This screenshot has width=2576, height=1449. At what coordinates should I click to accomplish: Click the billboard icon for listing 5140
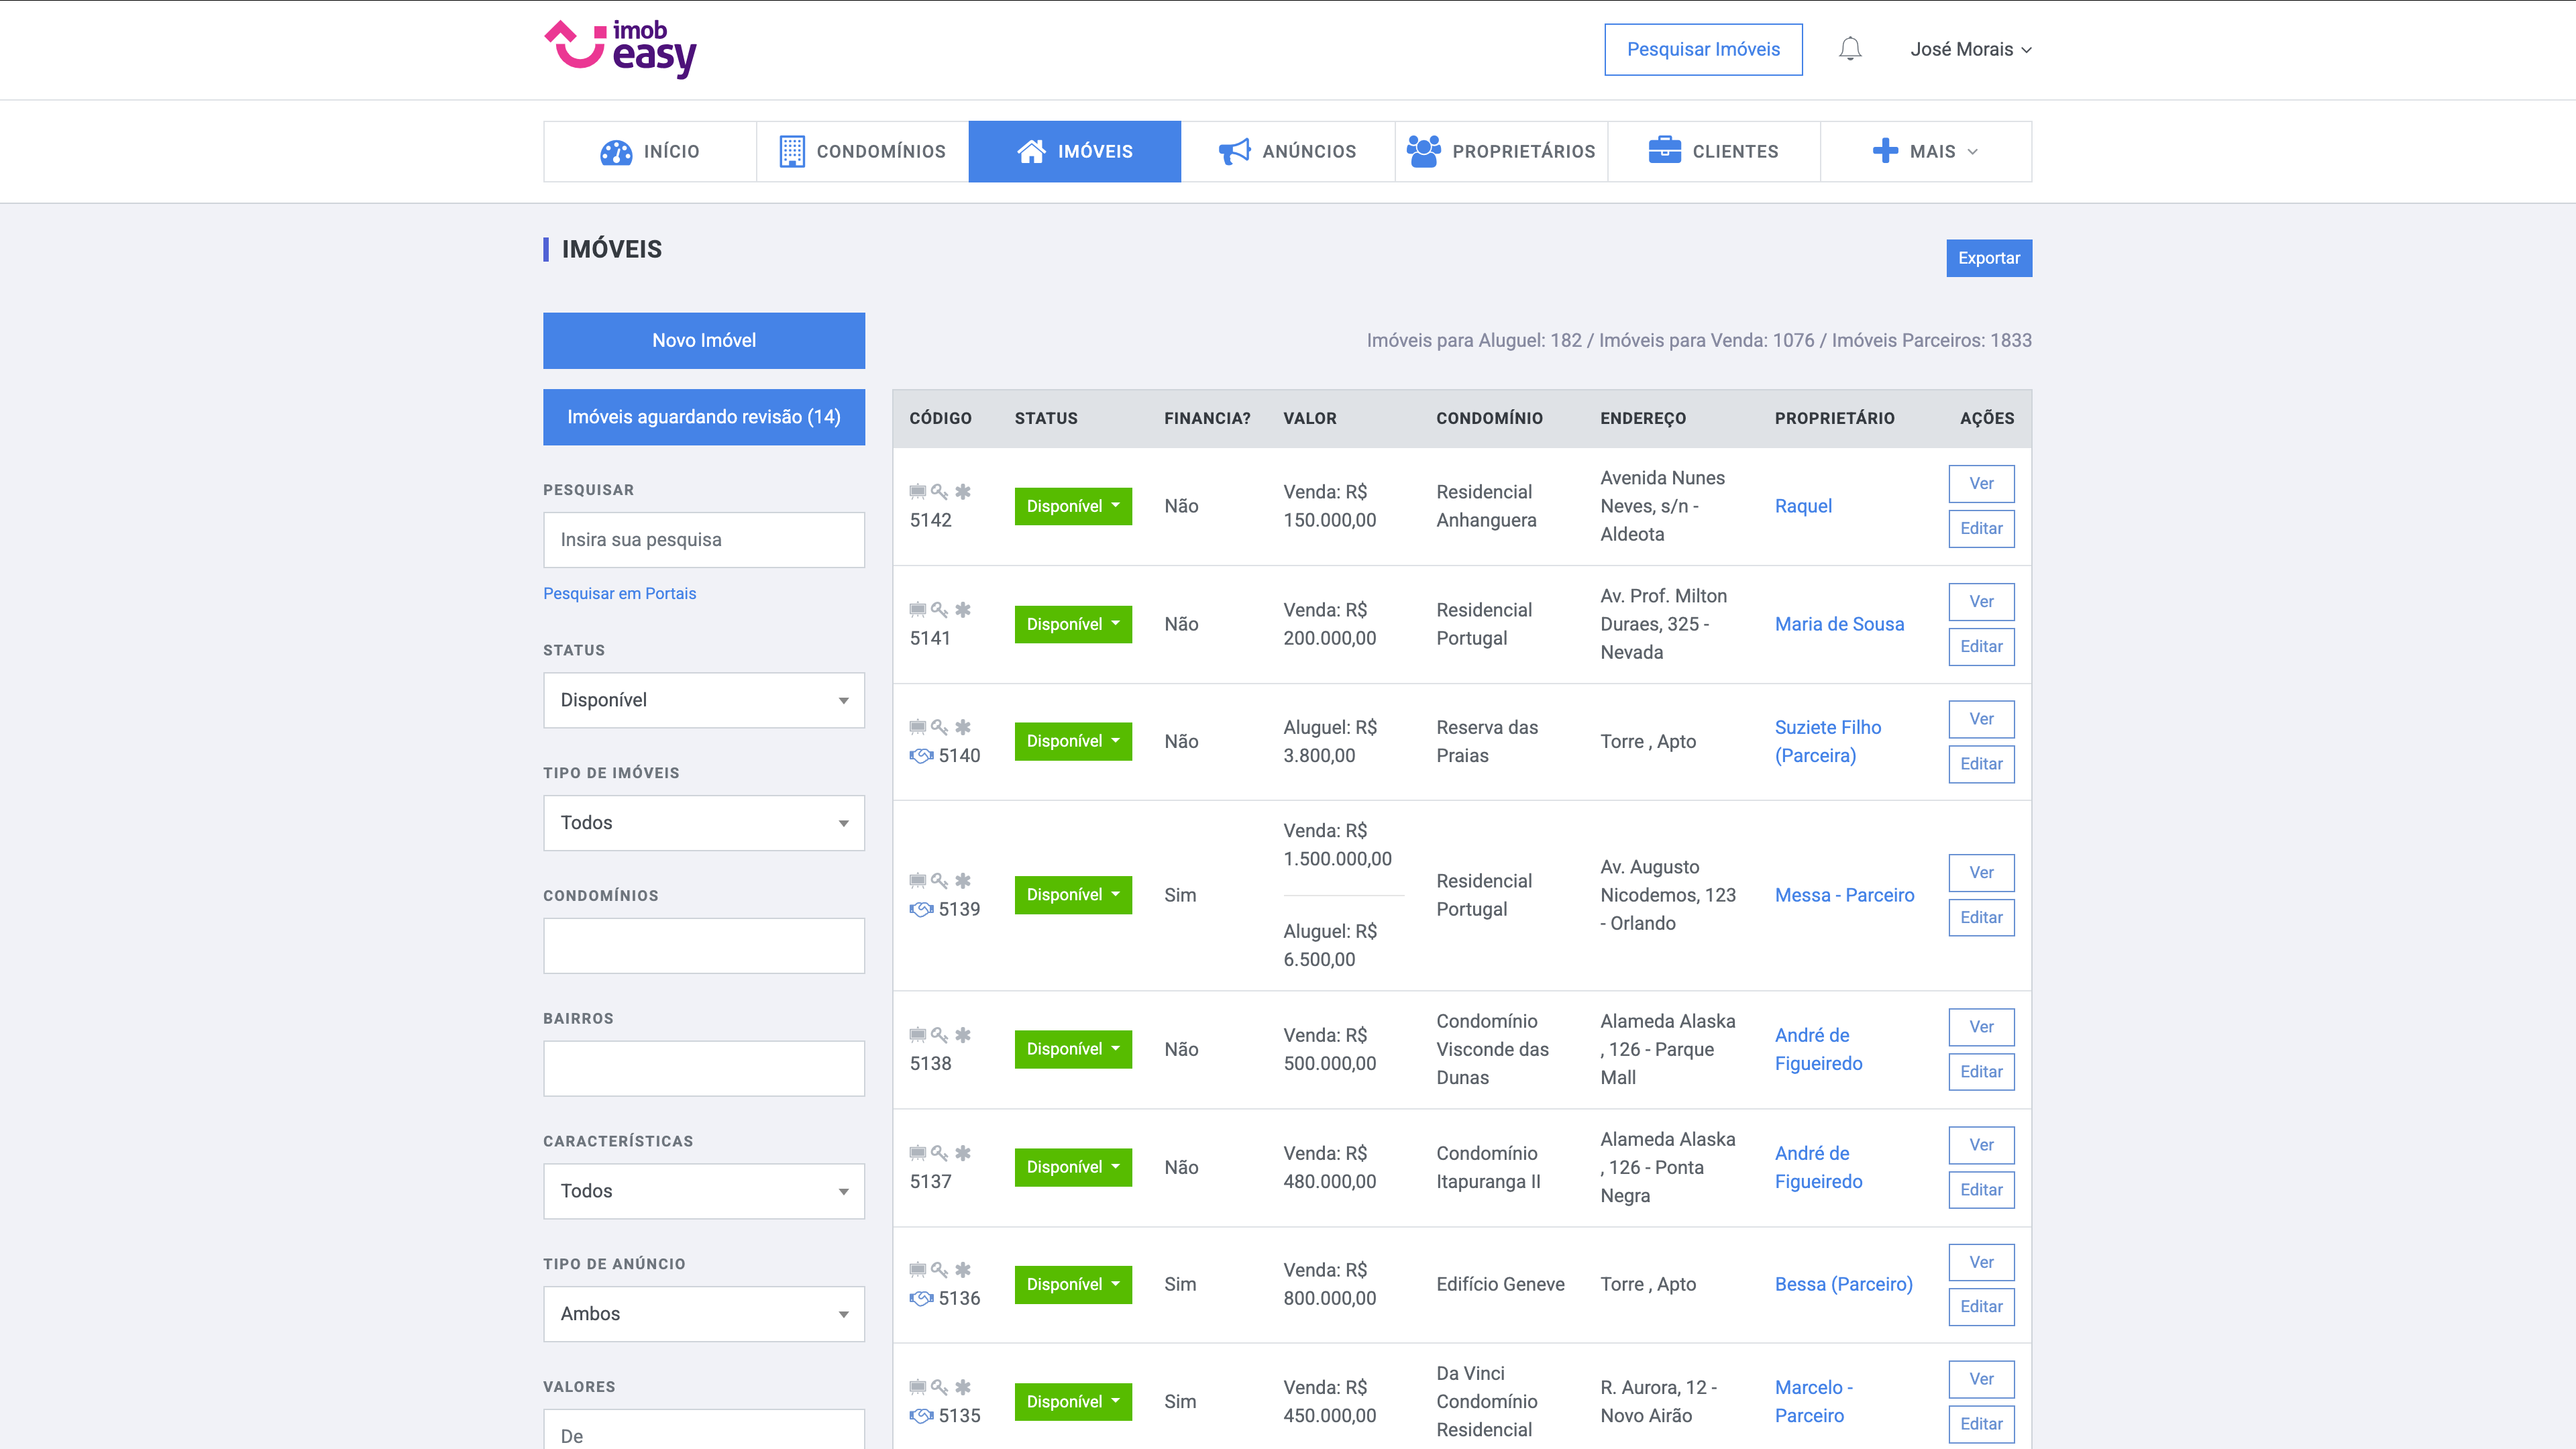click(x=917, y=727)
